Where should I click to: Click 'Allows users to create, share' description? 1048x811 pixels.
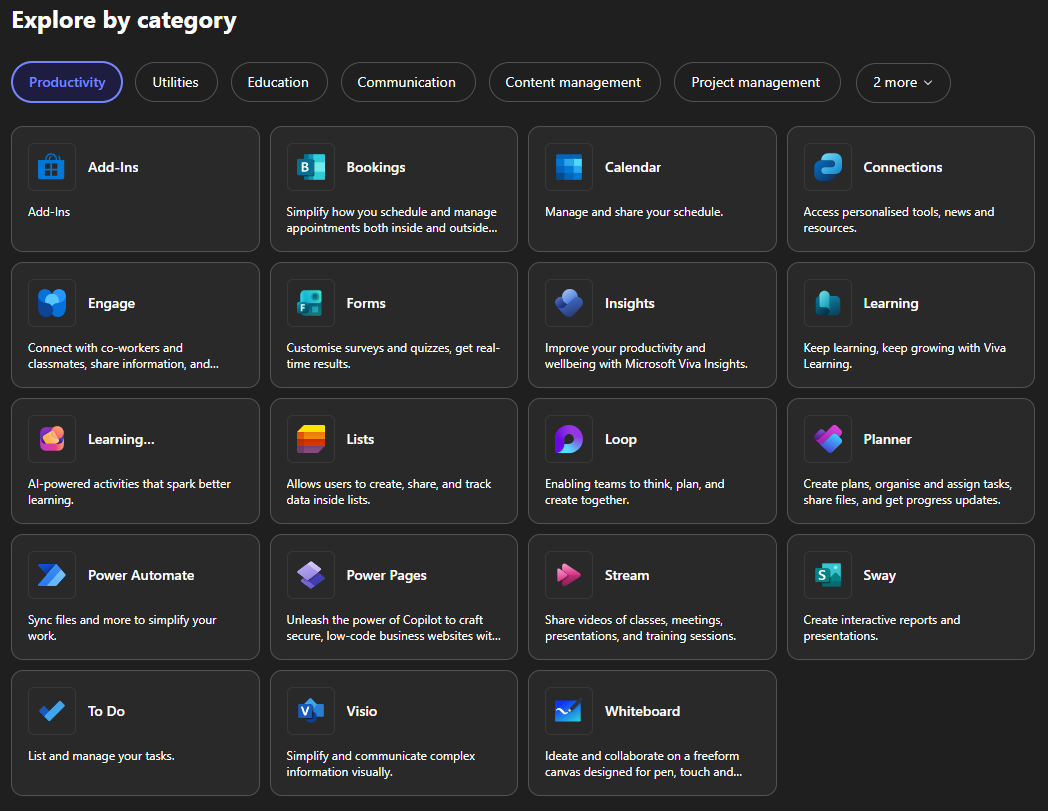[x=388, y=491]
